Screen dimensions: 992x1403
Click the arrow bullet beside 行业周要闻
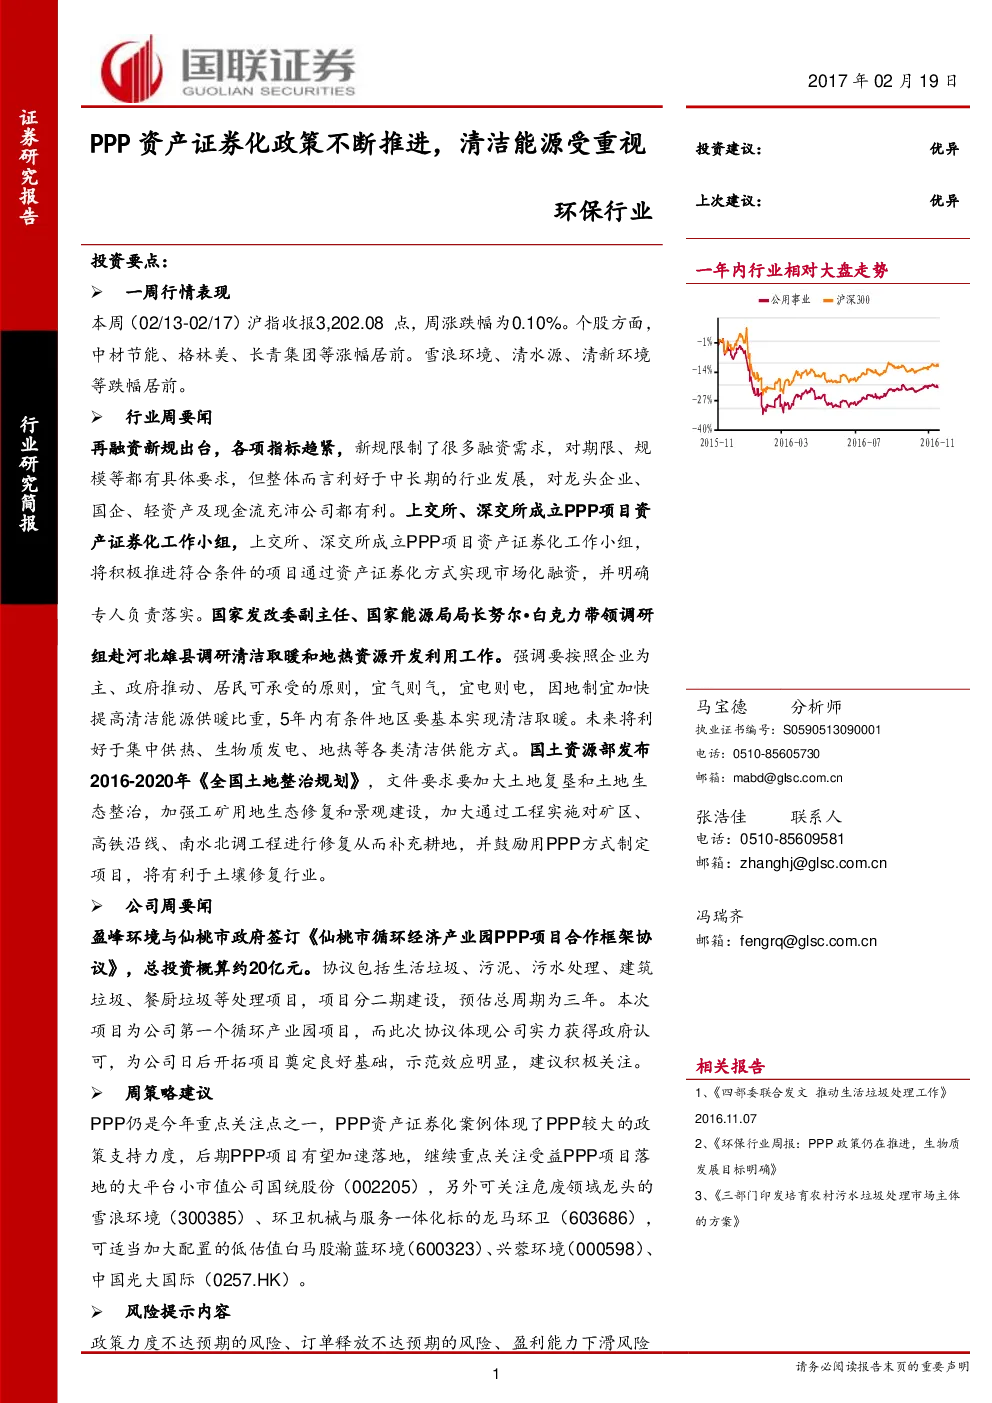click(x=97, y=417)
